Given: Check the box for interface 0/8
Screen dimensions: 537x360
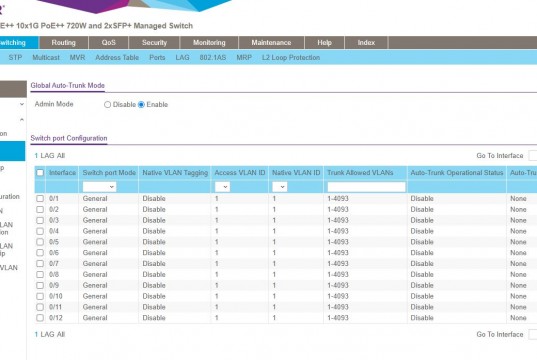Looking at the screenshot, I should point(40,274).
